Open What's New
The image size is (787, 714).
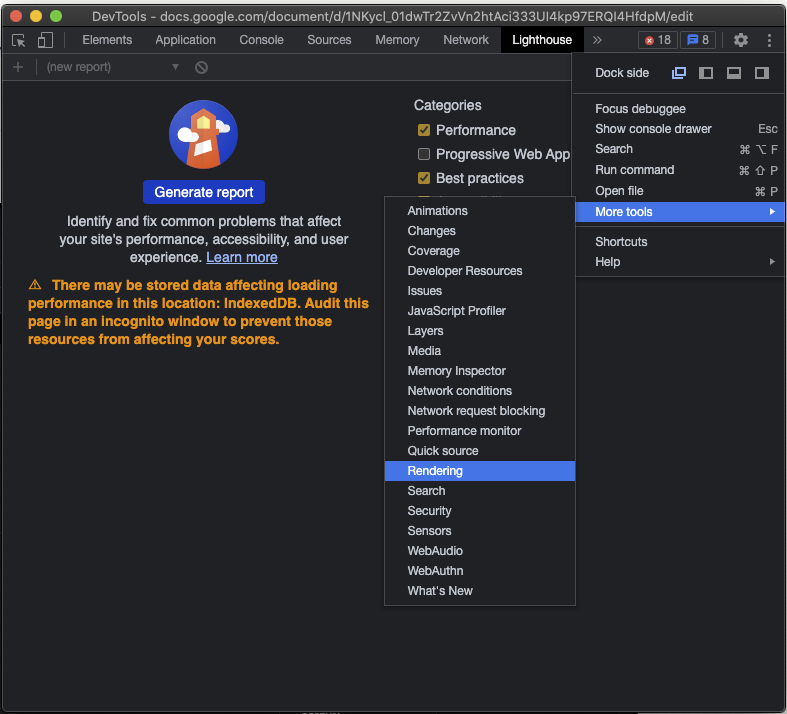click(x=480, y=591)
